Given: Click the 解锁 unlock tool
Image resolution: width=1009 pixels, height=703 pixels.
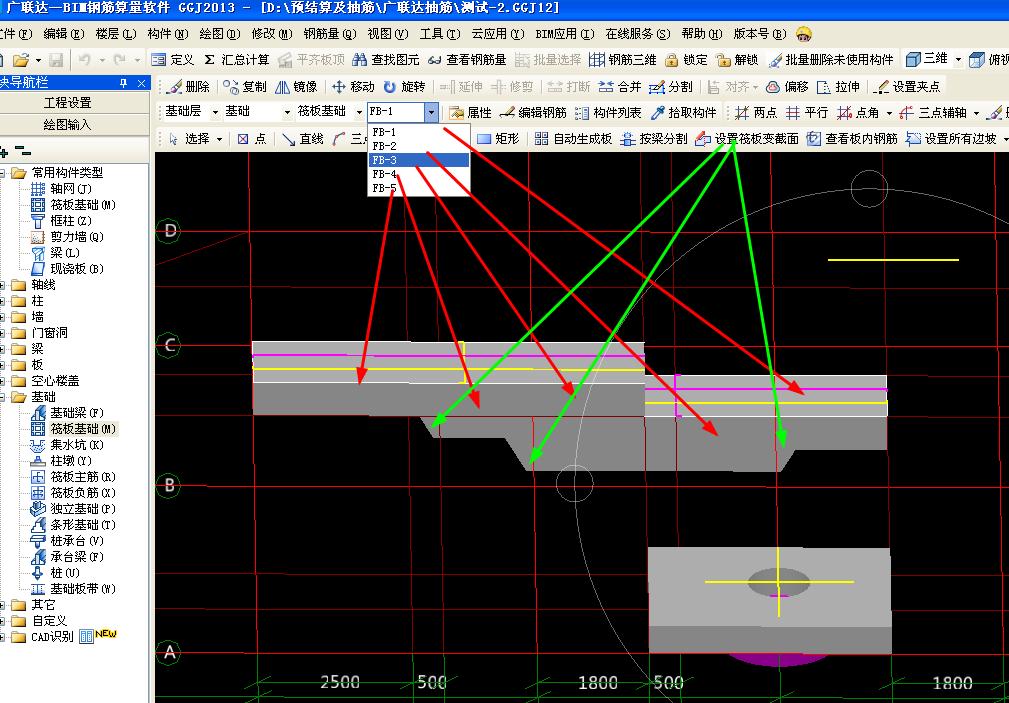Looking at the screenshot, I should pyautogui.click(x=737, y=60).
